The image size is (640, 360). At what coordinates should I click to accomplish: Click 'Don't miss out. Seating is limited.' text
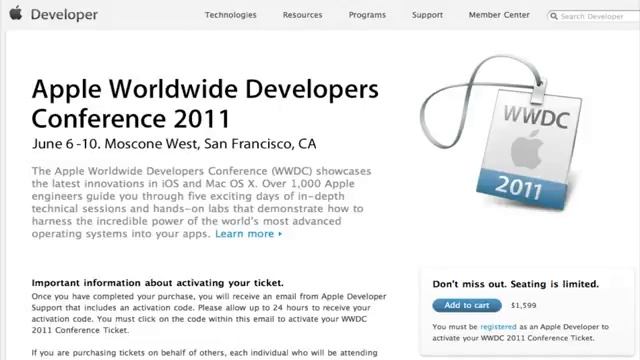coord(516,284)
